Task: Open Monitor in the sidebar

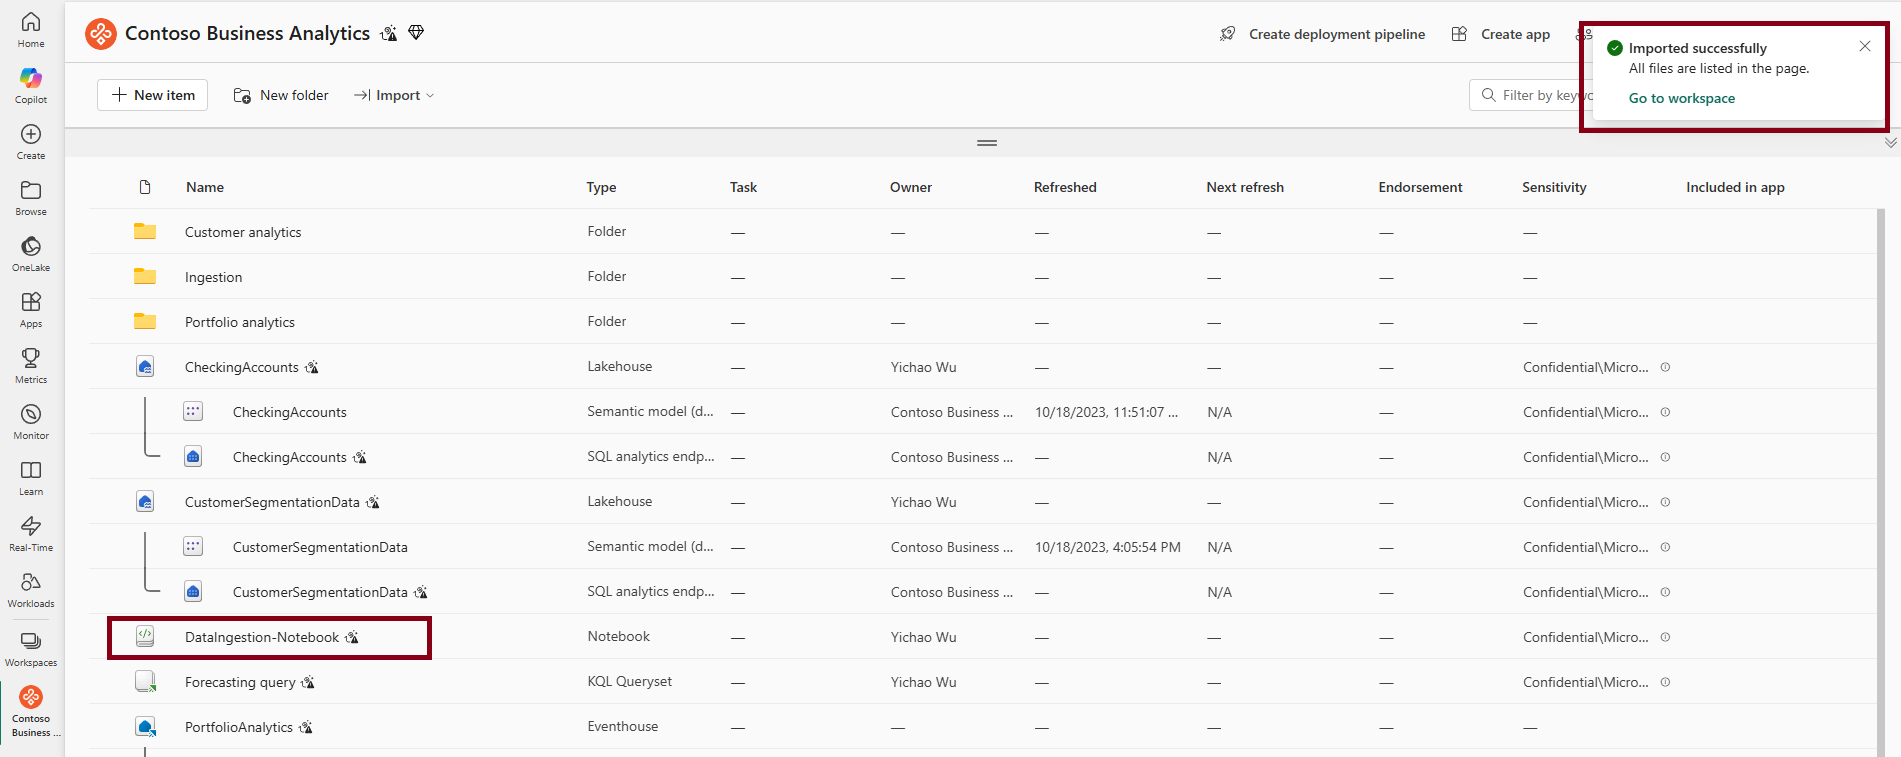Action: tap(31, 421)
